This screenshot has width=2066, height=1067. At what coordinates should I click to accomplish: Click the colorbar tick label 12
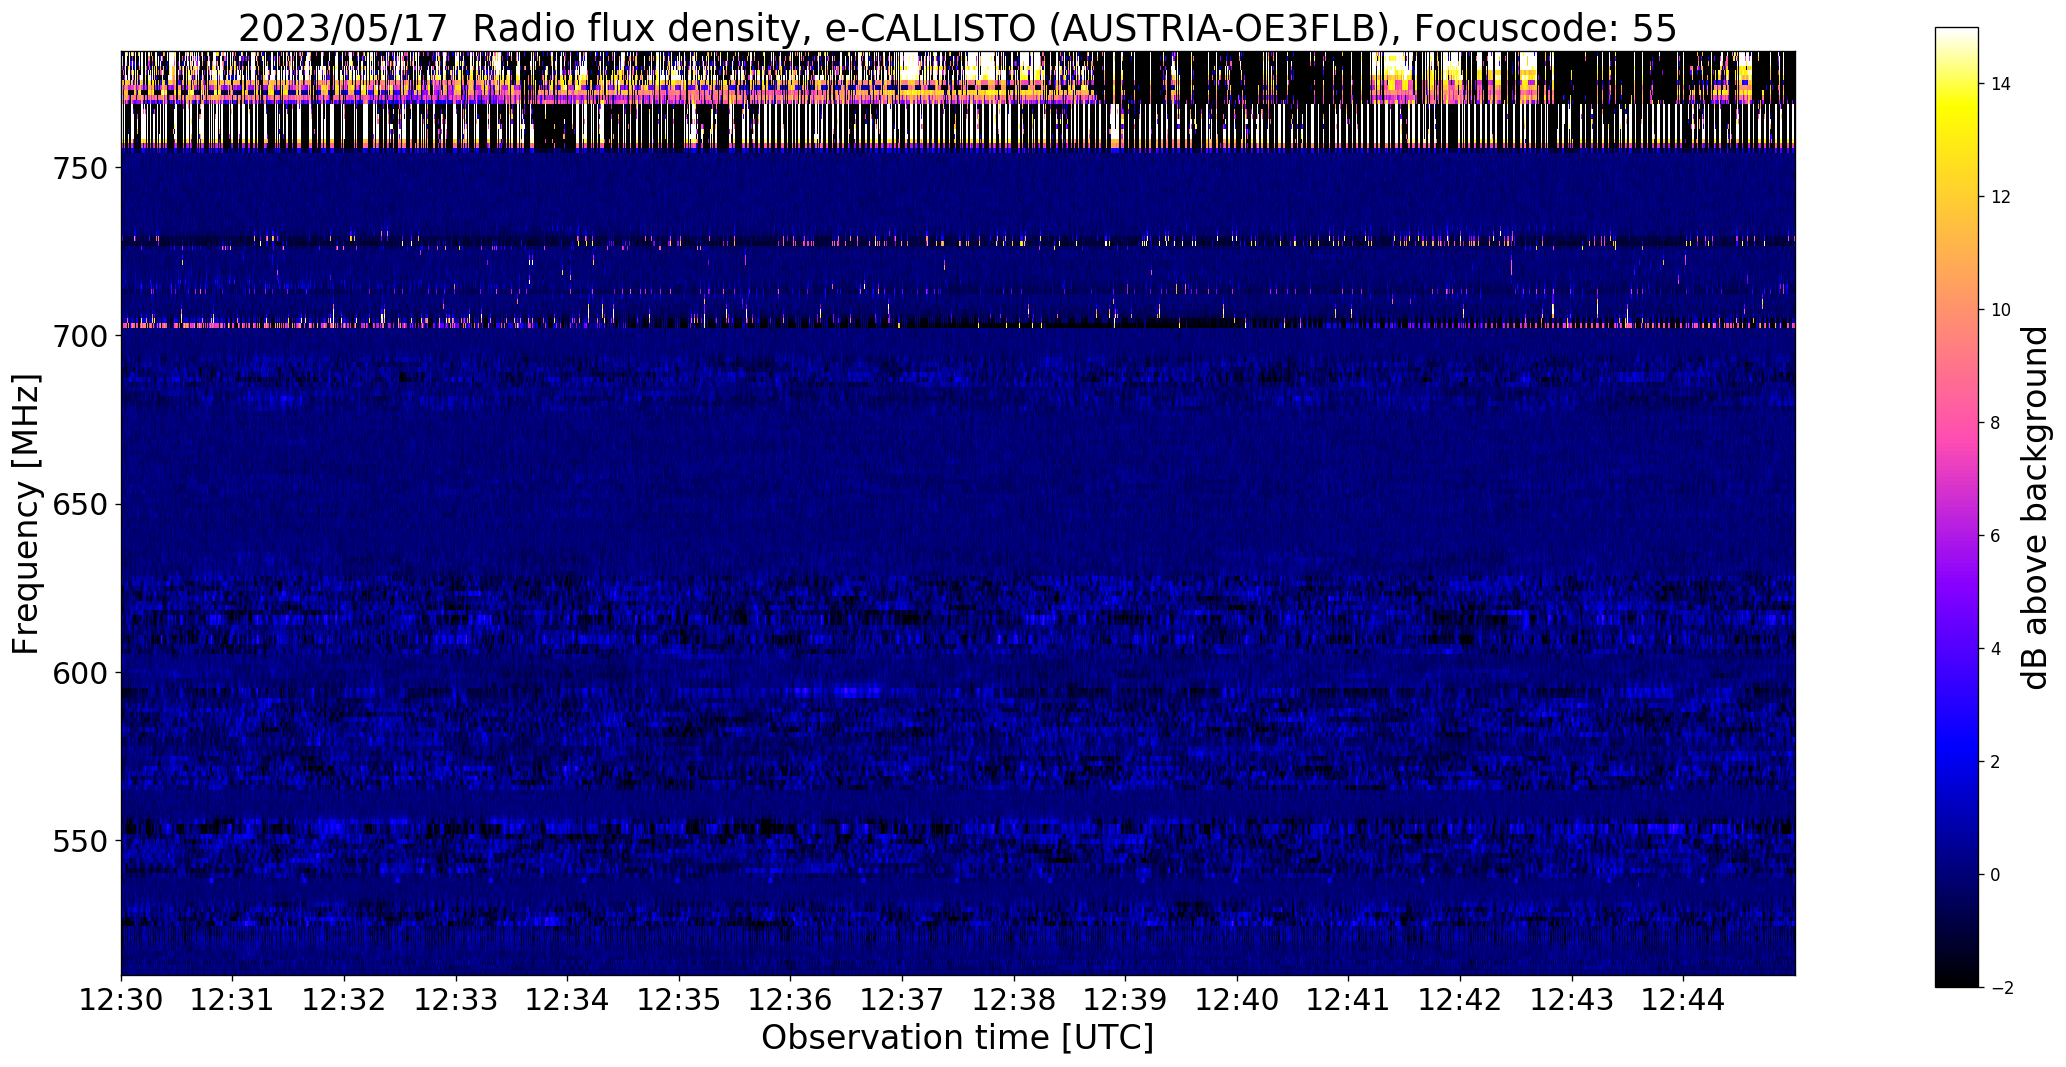tap(2001, 197)
